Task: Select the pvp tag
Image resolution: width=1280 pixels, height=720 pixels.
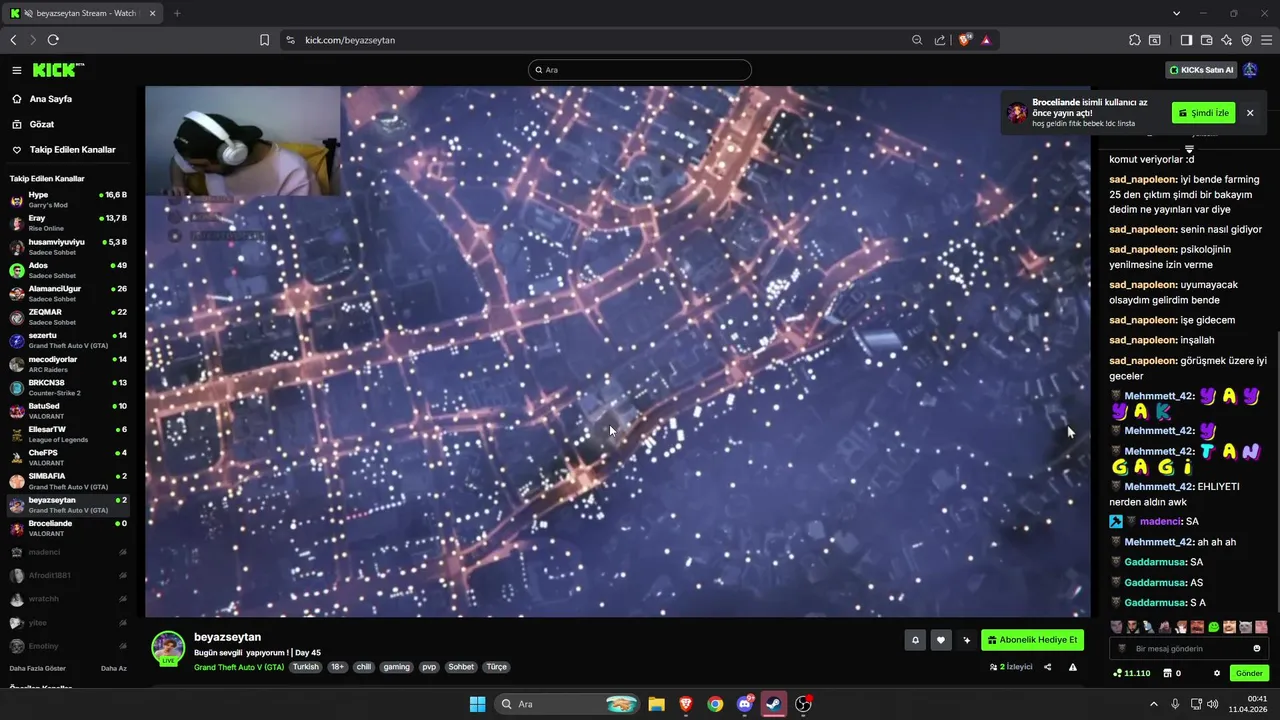Action: coord(429,667)
